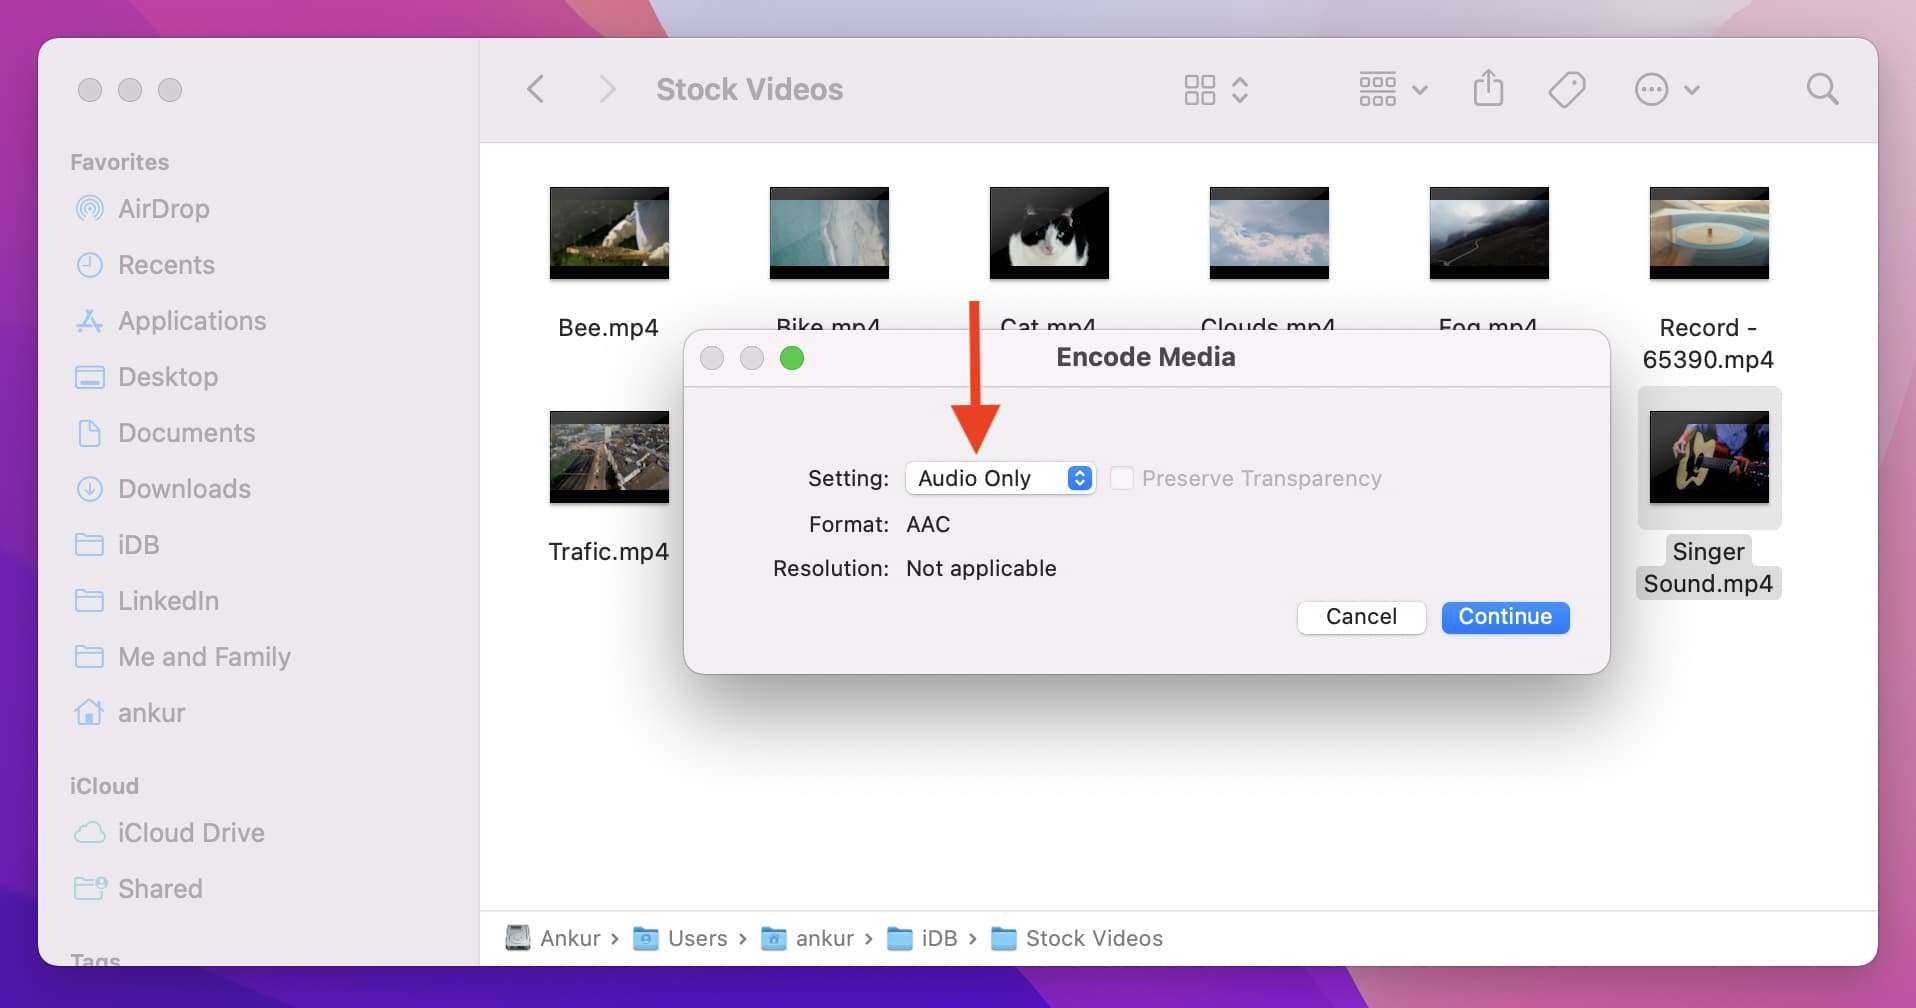Select the Bee.mp4 video thumbnail
The image size is (1916, 1008).
(609, 234)
